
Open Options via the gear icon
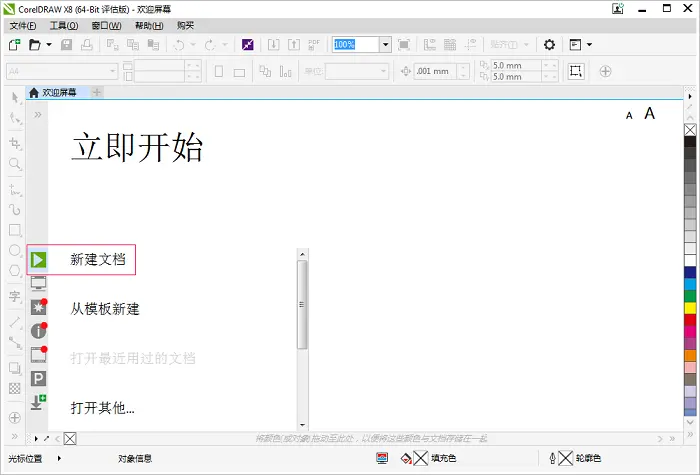coord(549,45)
